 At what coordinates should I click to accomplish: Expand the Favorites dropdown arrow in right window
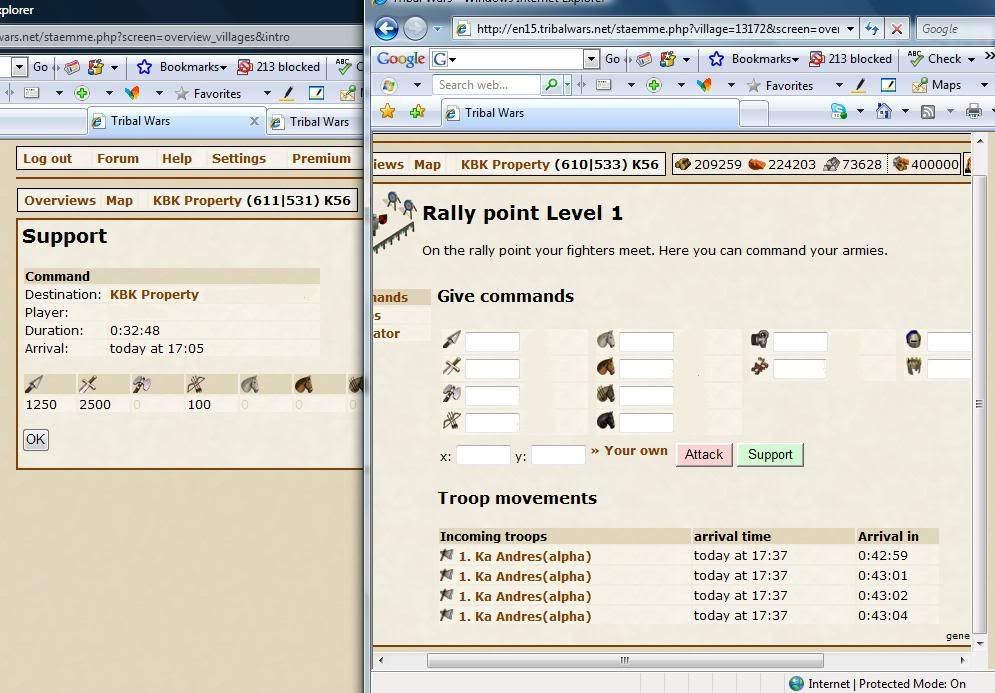[839, 85]
